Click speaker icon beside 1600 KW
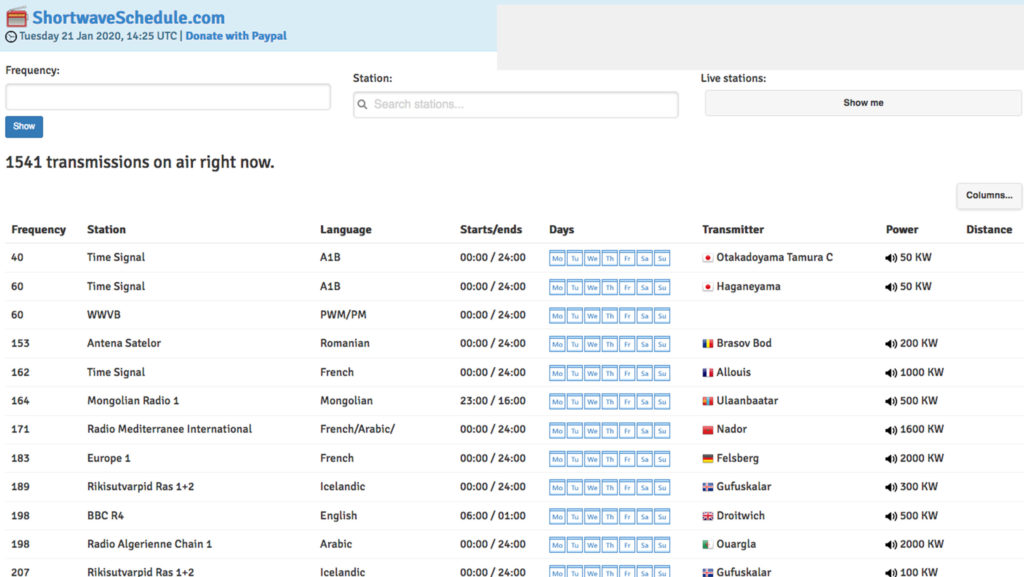 coord(891,429)
